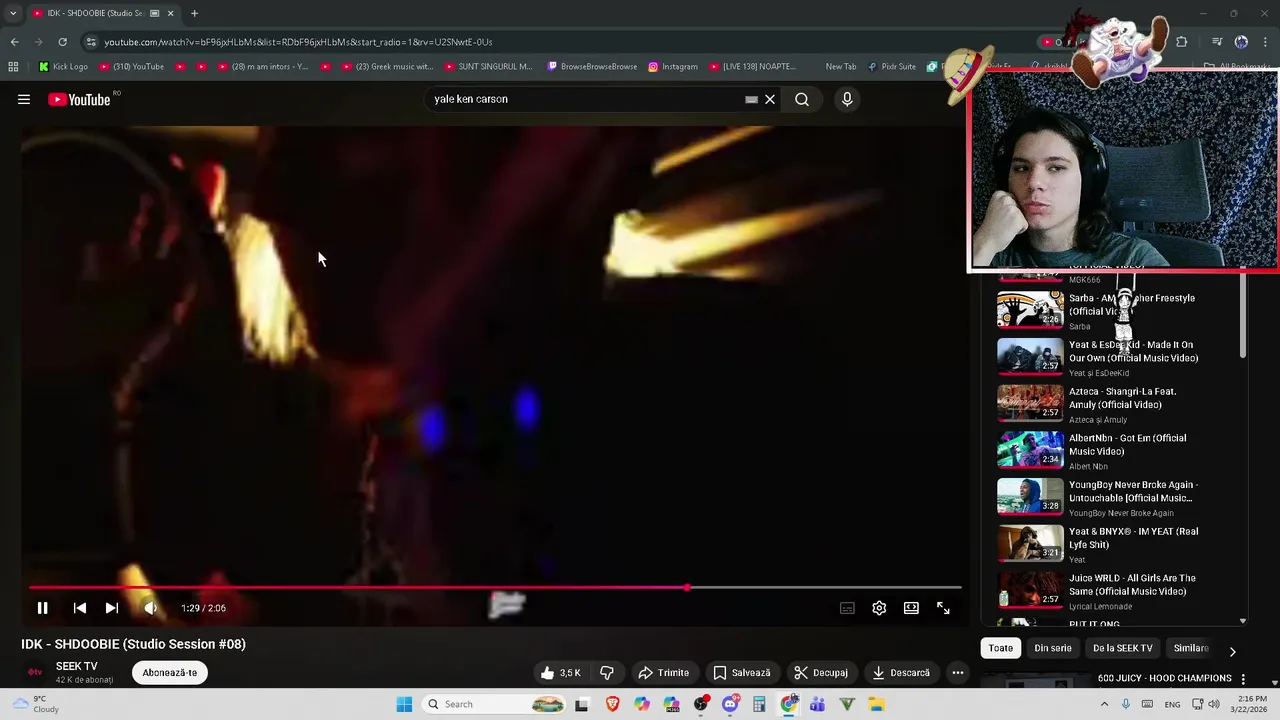Open Discord from the taskbar
The width and height of the screenshot is (1280, 720).
[730, 704]
